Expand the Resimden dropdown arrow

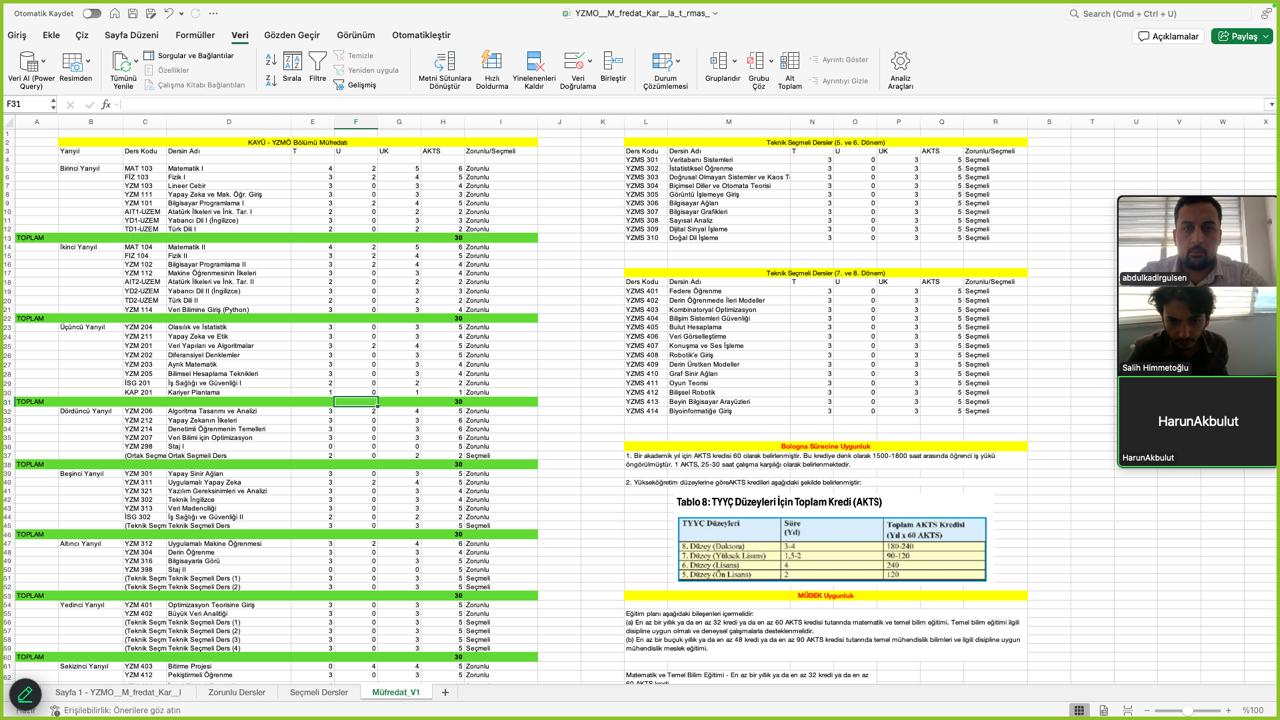(90, 63)
